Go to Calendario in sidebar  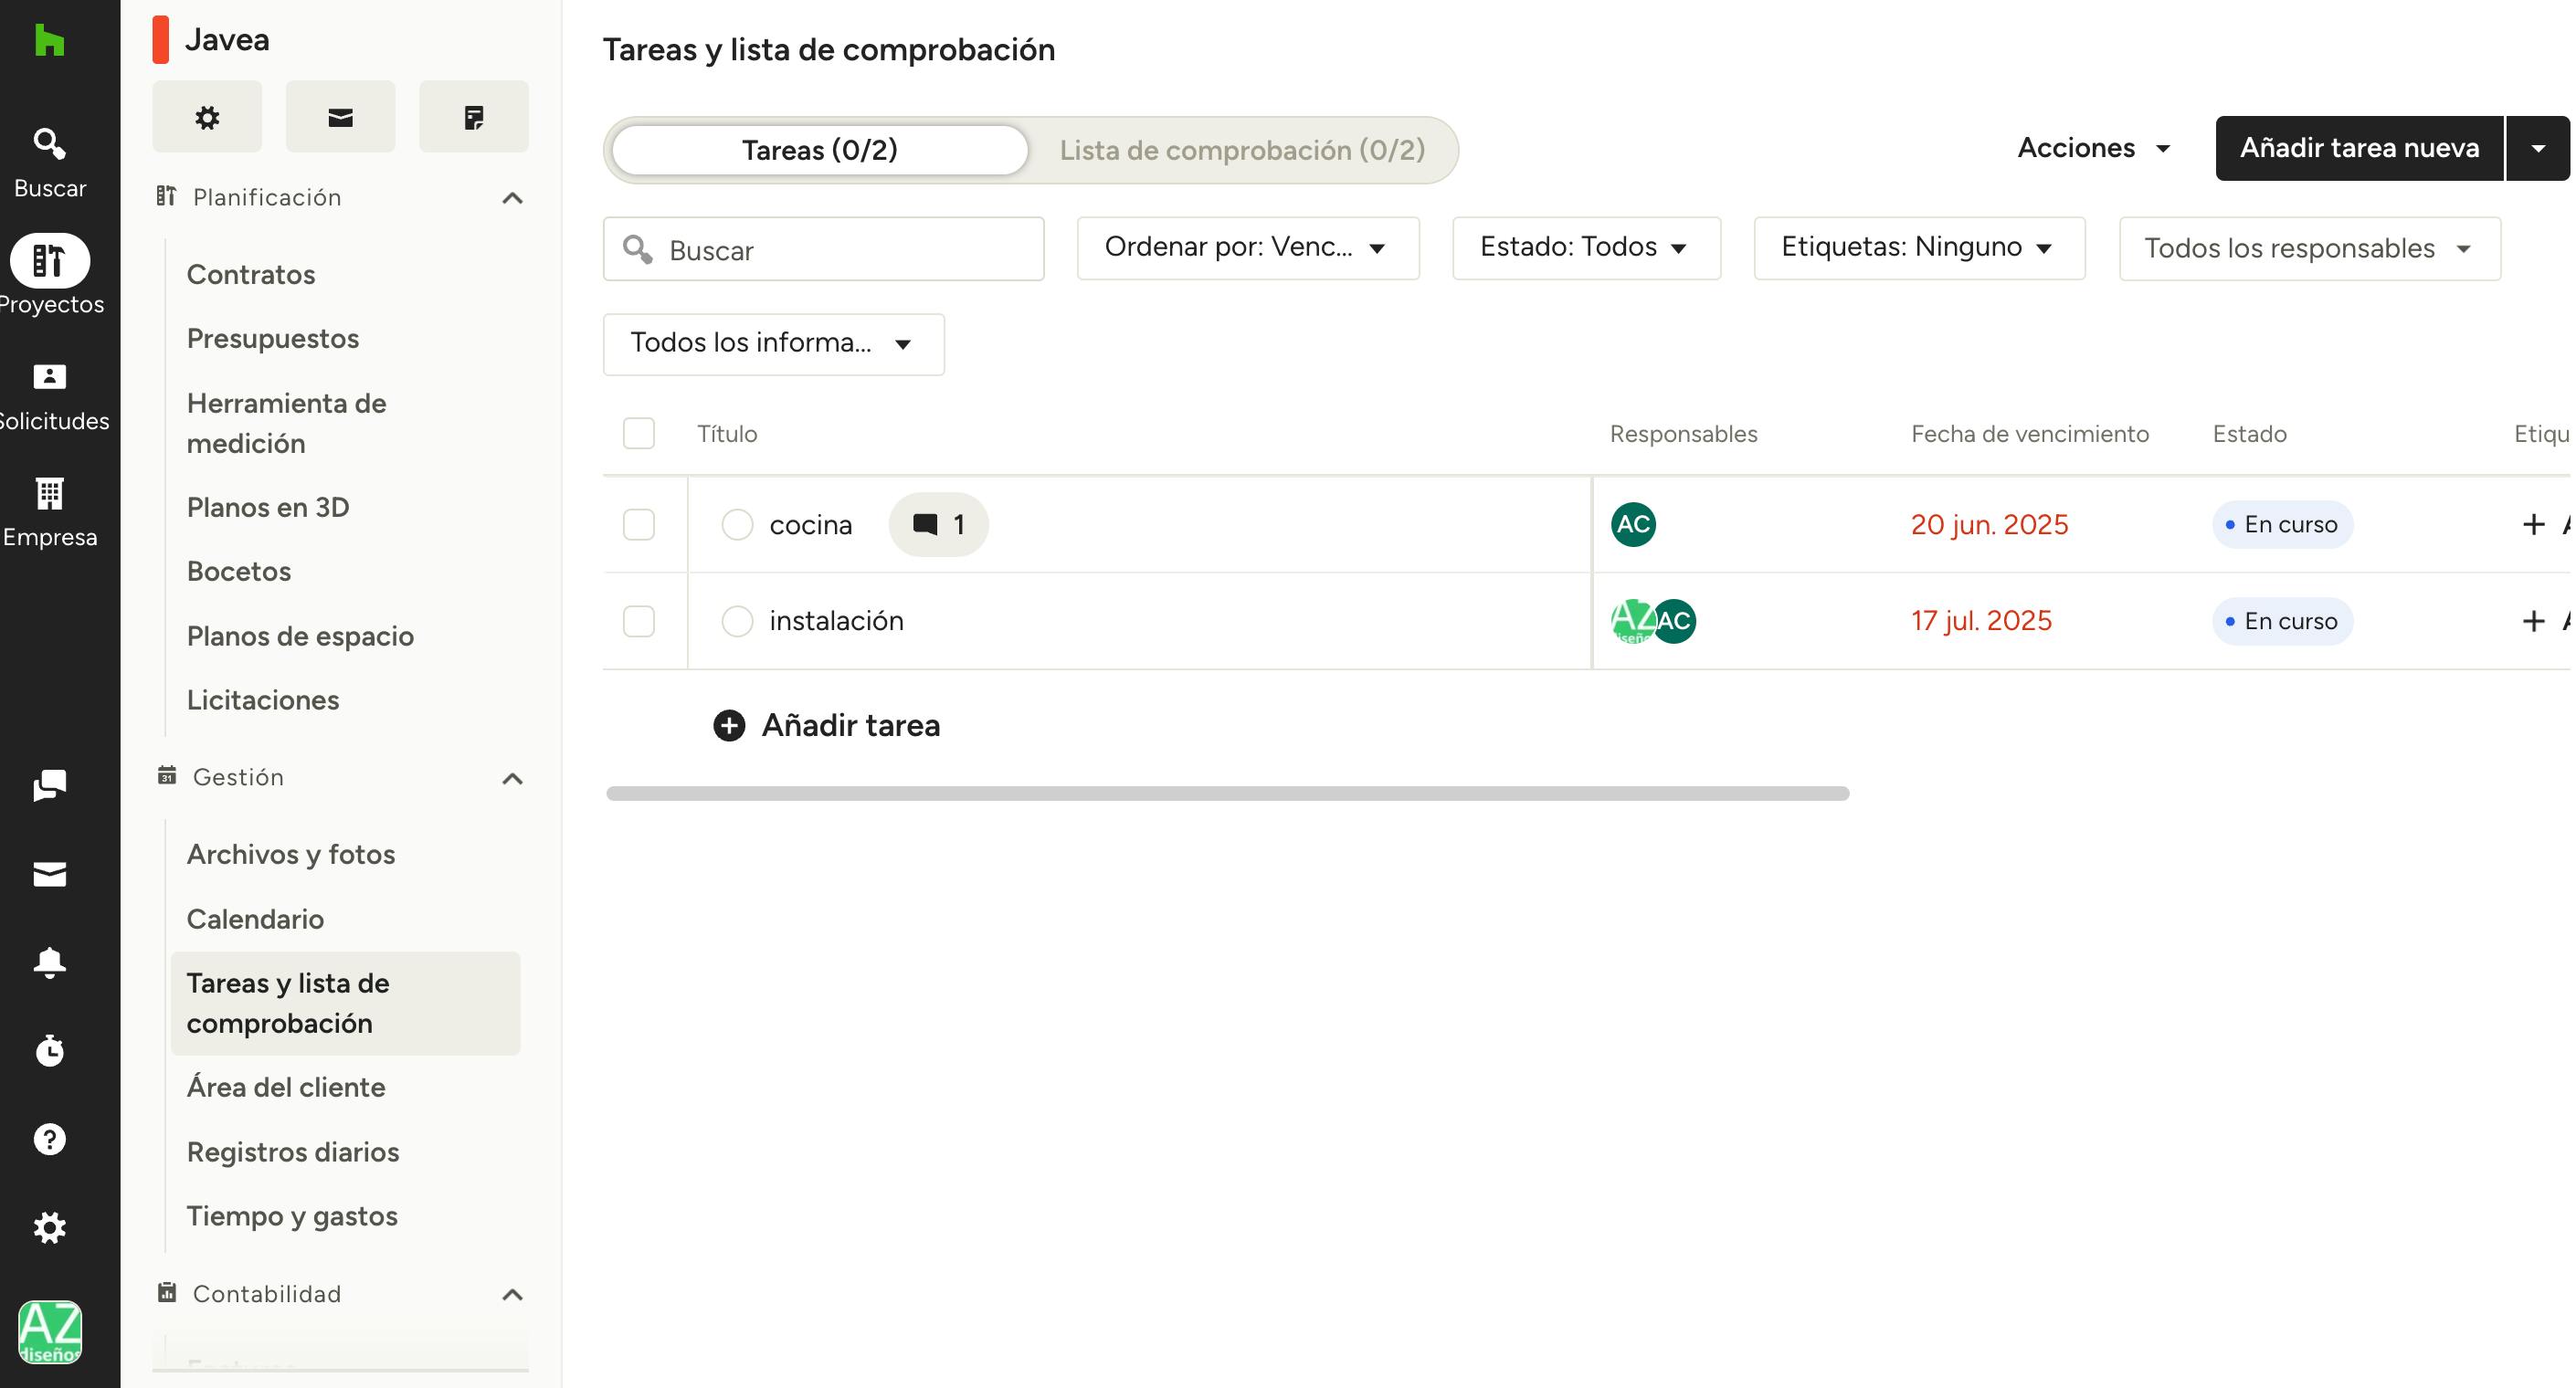(x=255, y=919)
